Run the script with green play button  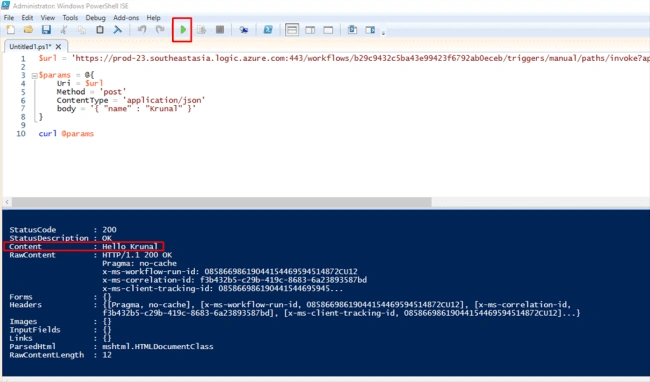click(182, 30)
